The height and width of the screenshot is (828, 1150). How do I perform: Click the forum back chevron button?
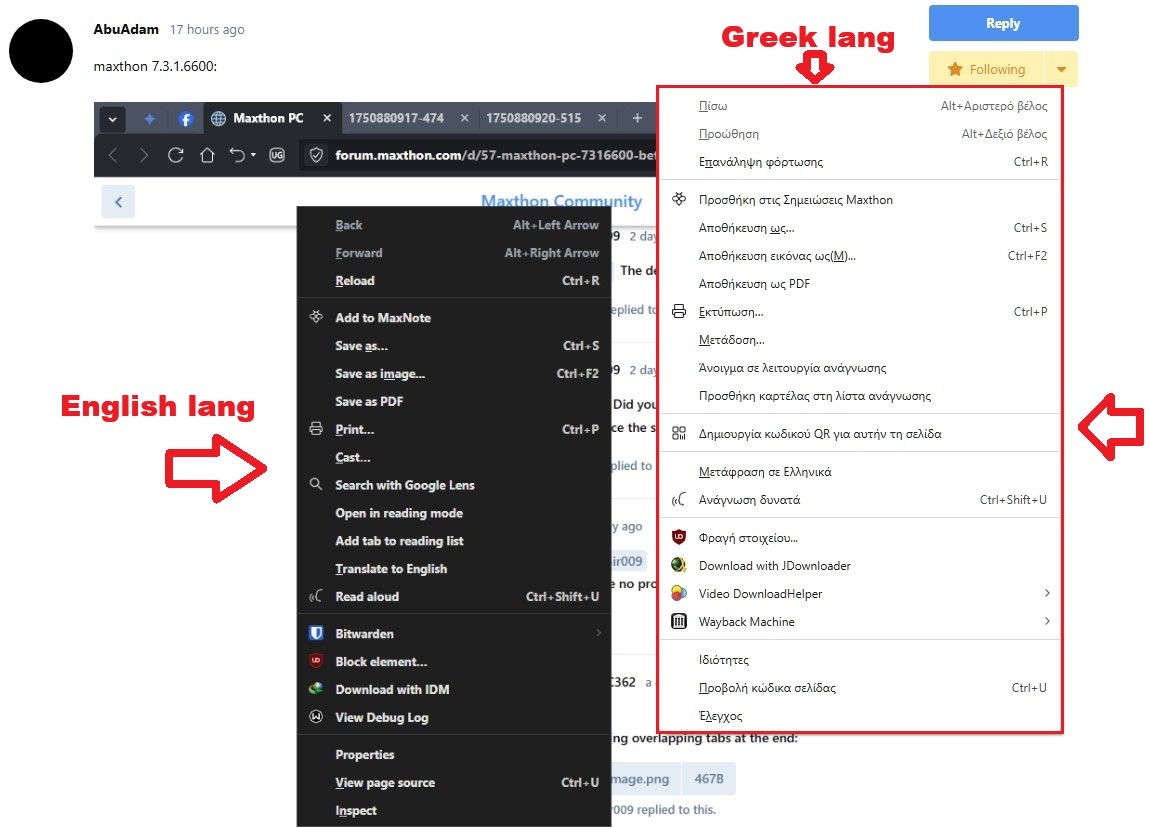point(118,202)
